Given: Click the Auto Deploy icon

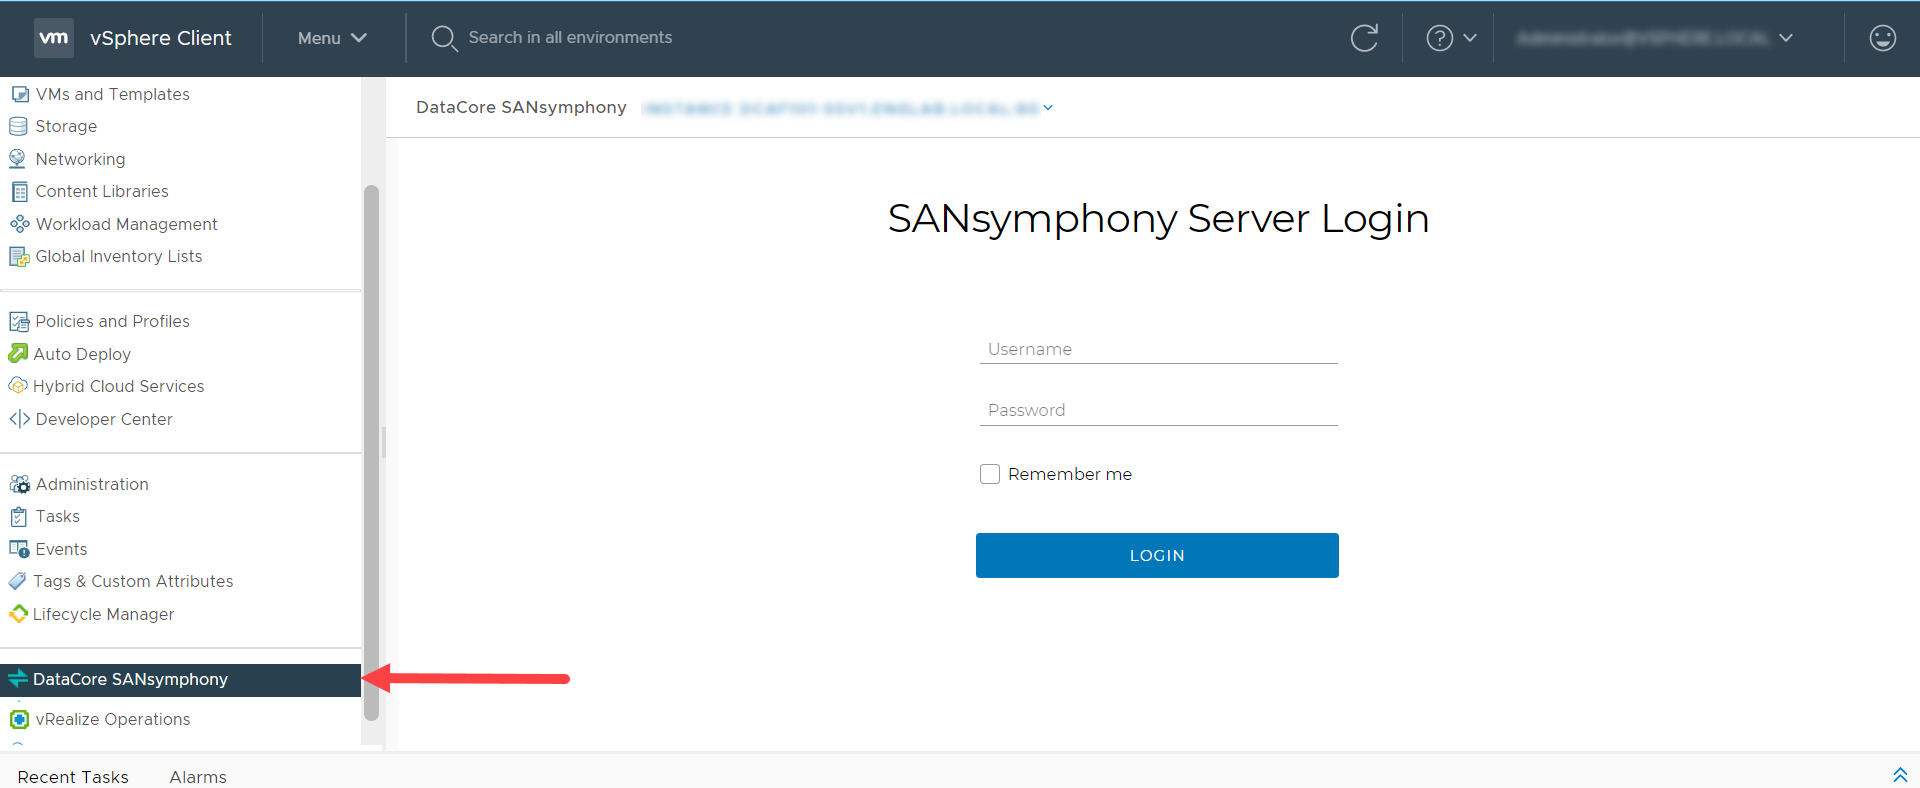Looking at the screenshot, I should pyautogui.click(x=18, y=354).
